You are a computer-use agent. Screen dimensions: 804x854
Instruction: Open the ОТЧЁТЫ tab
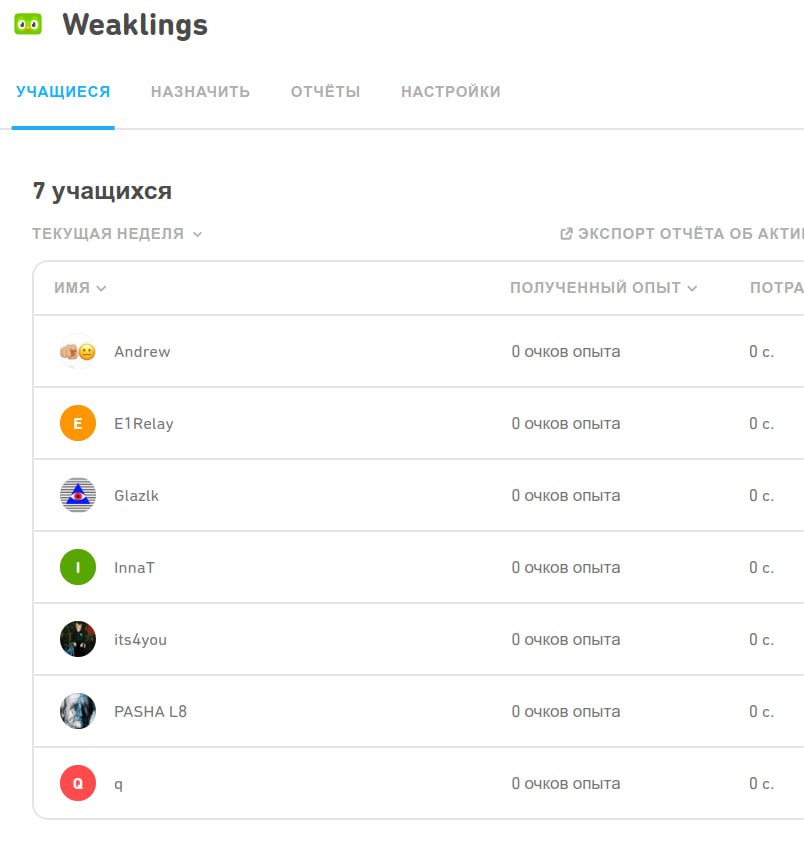(x=325, y=92)
